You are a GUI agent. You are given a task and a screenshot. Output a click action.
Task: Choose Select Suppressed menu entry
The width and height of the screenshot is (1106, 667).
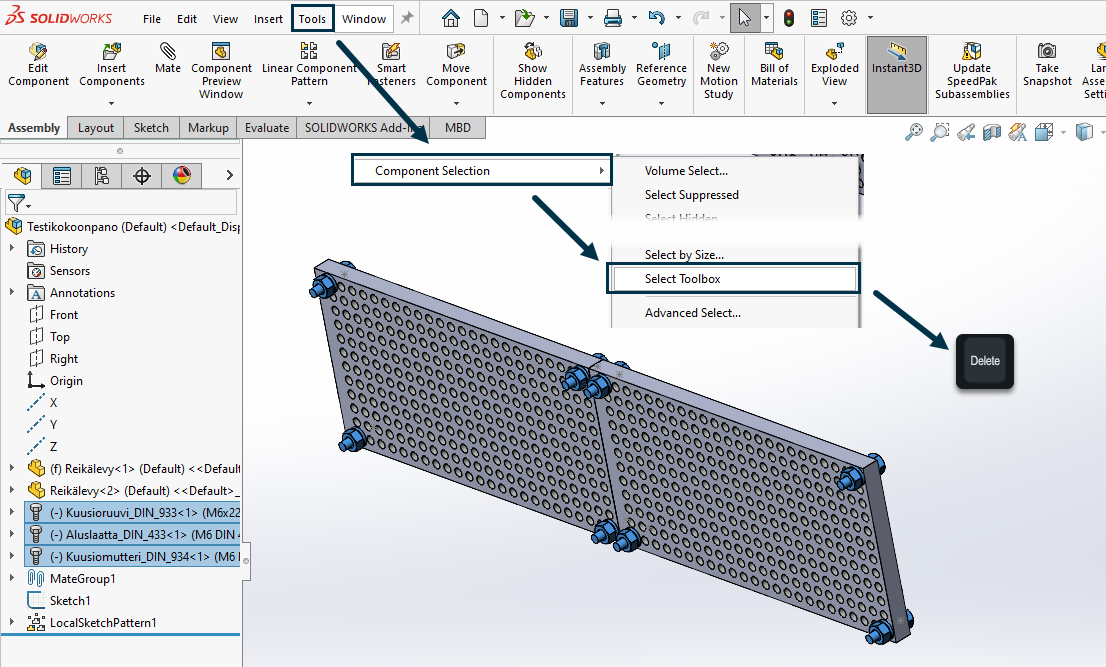pos(692,195)
